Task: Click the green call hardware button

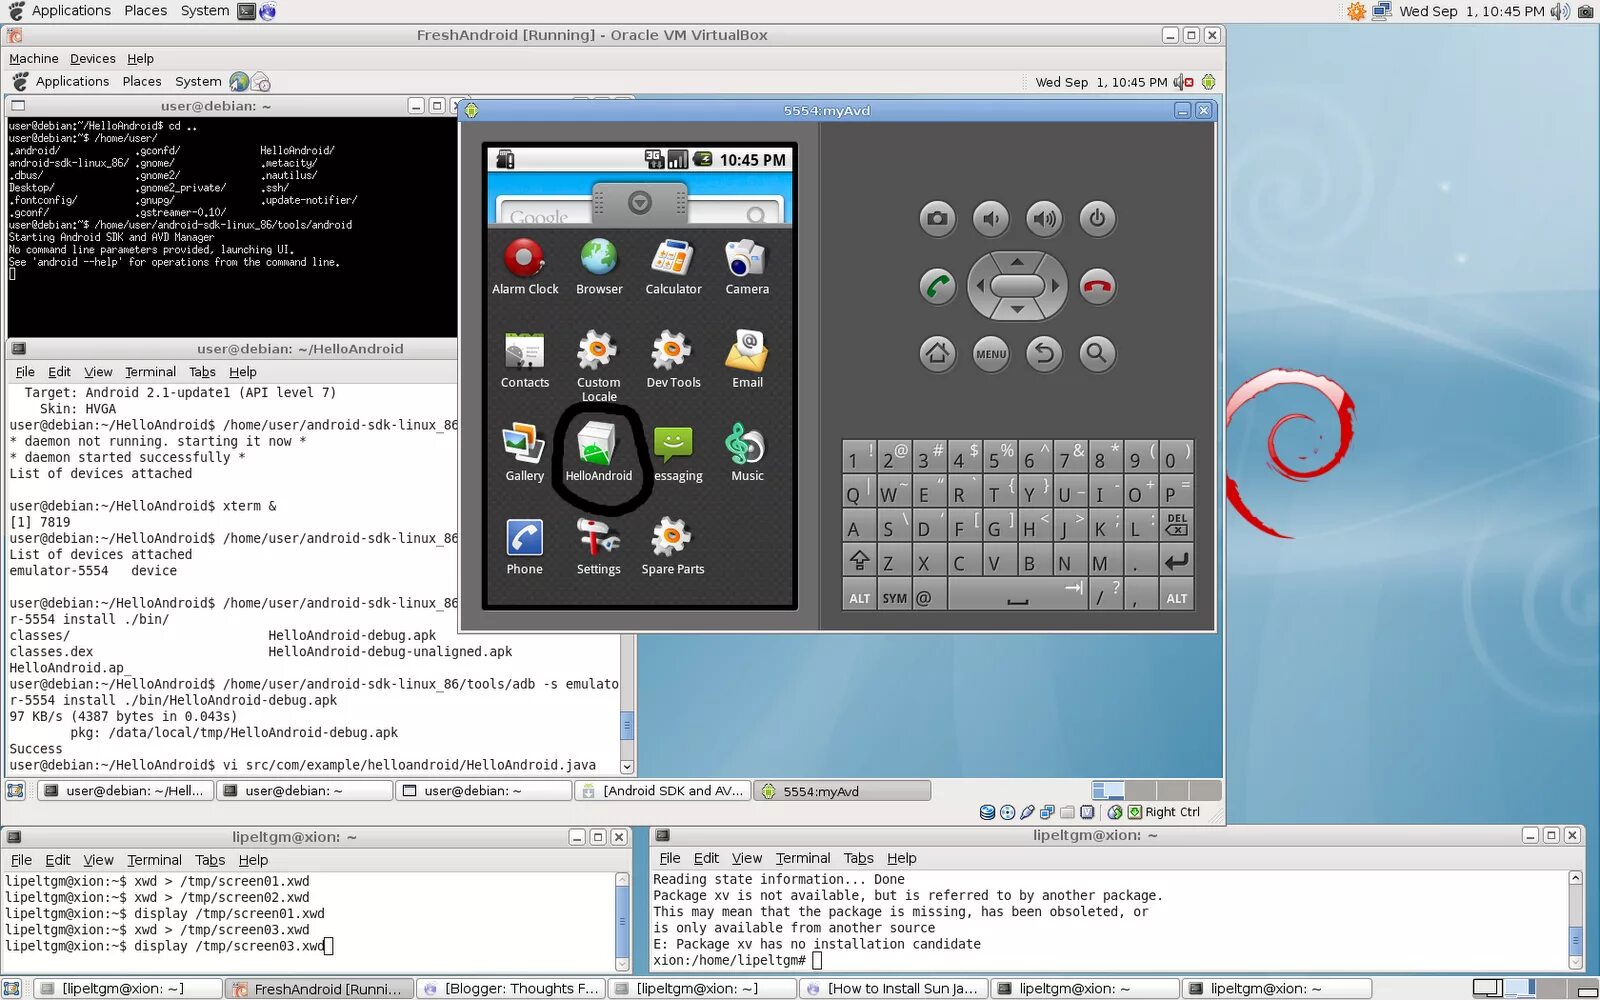Action: tap(937, 286)
